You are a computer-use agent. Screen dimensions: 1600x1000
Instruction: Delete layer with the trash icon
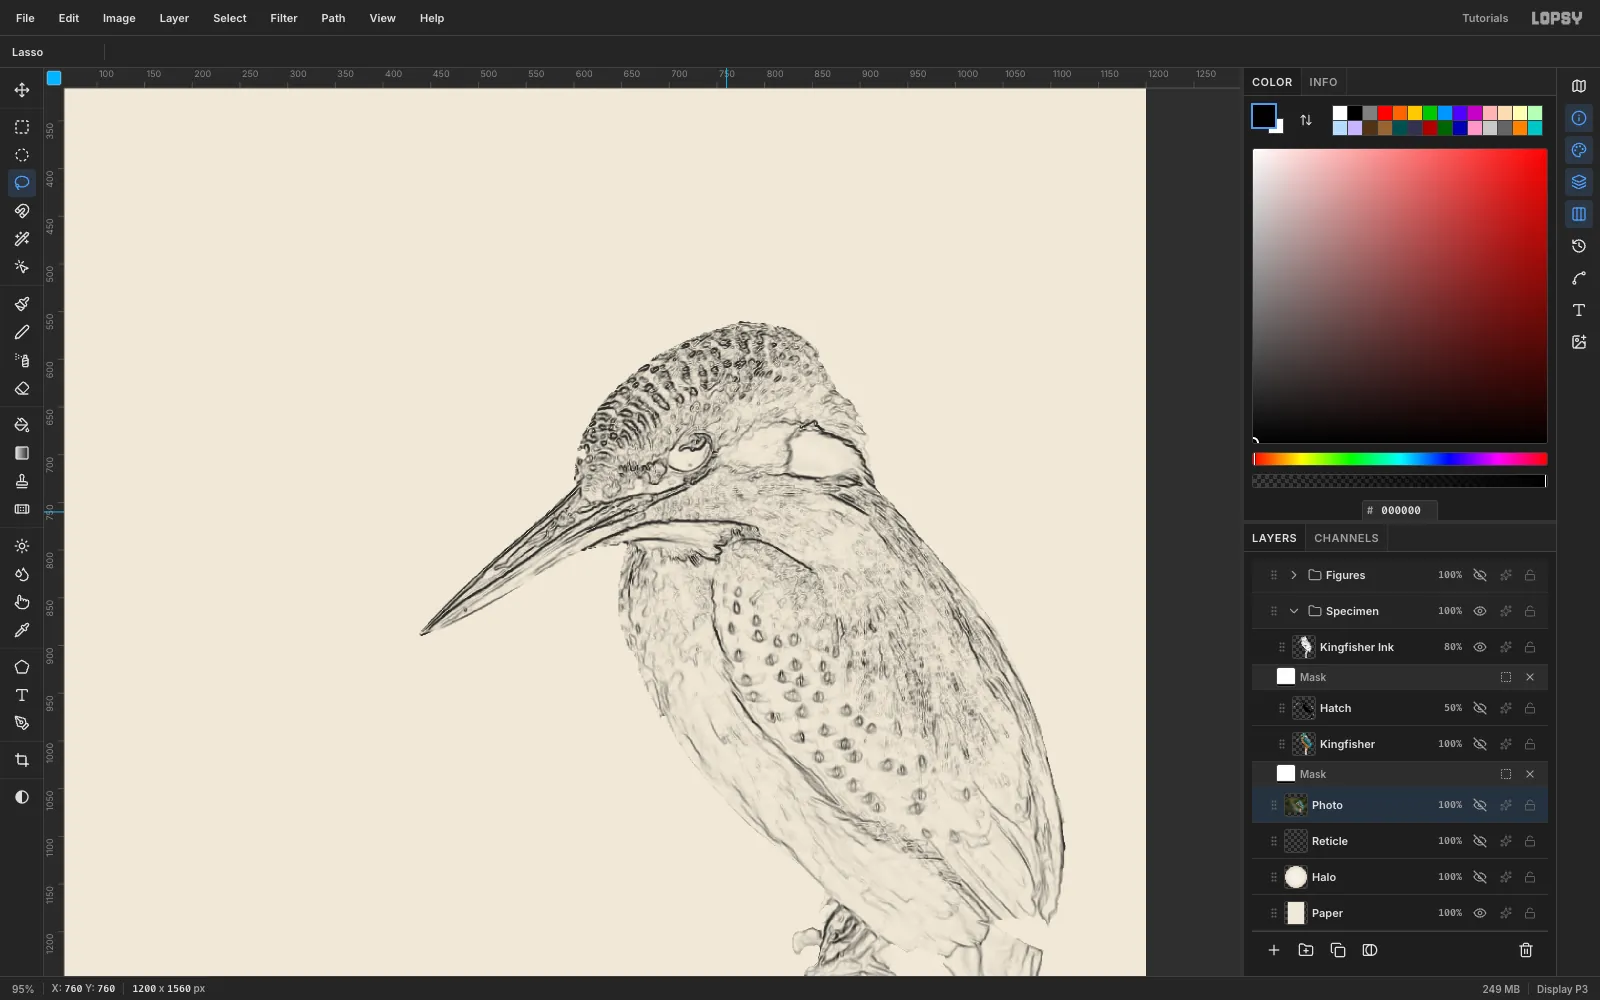(x=1526, y=950)
